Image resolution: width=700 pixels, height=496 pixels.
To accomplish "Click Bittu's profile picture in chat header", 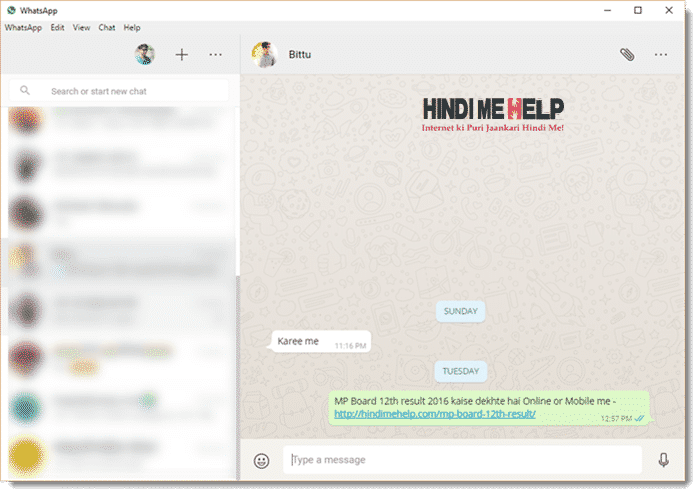I will point(266,55).
